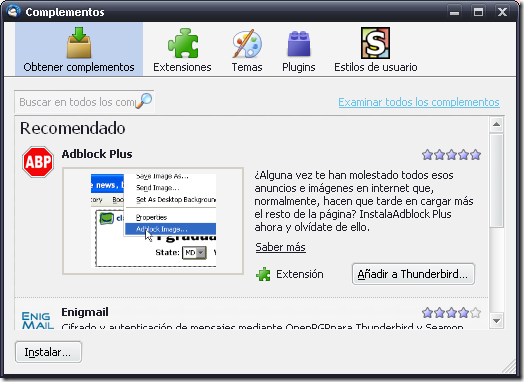Click the Recomendado heading

click(73, 128)
